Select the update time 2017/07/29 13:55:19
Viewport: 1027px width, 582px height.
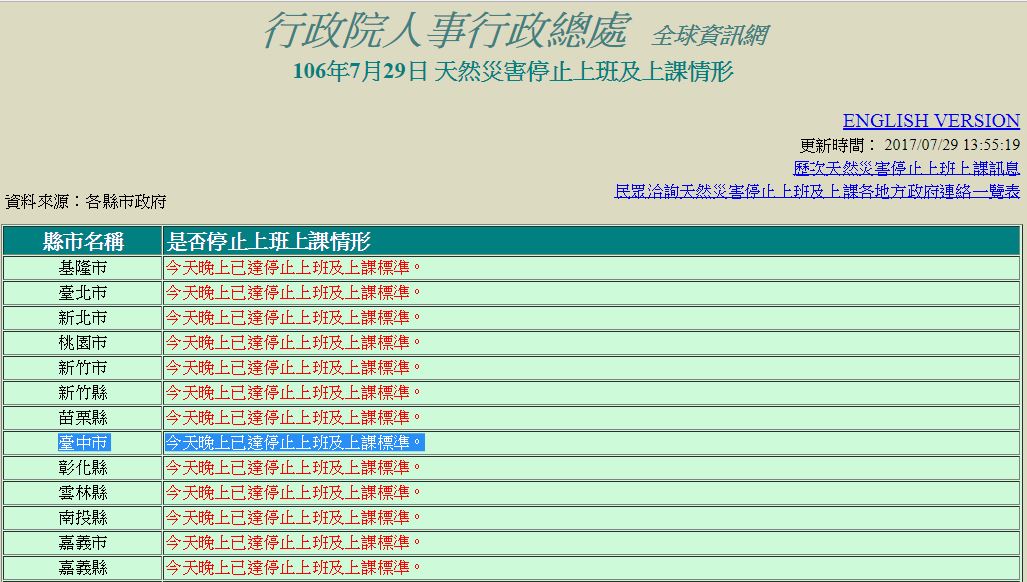952,145
